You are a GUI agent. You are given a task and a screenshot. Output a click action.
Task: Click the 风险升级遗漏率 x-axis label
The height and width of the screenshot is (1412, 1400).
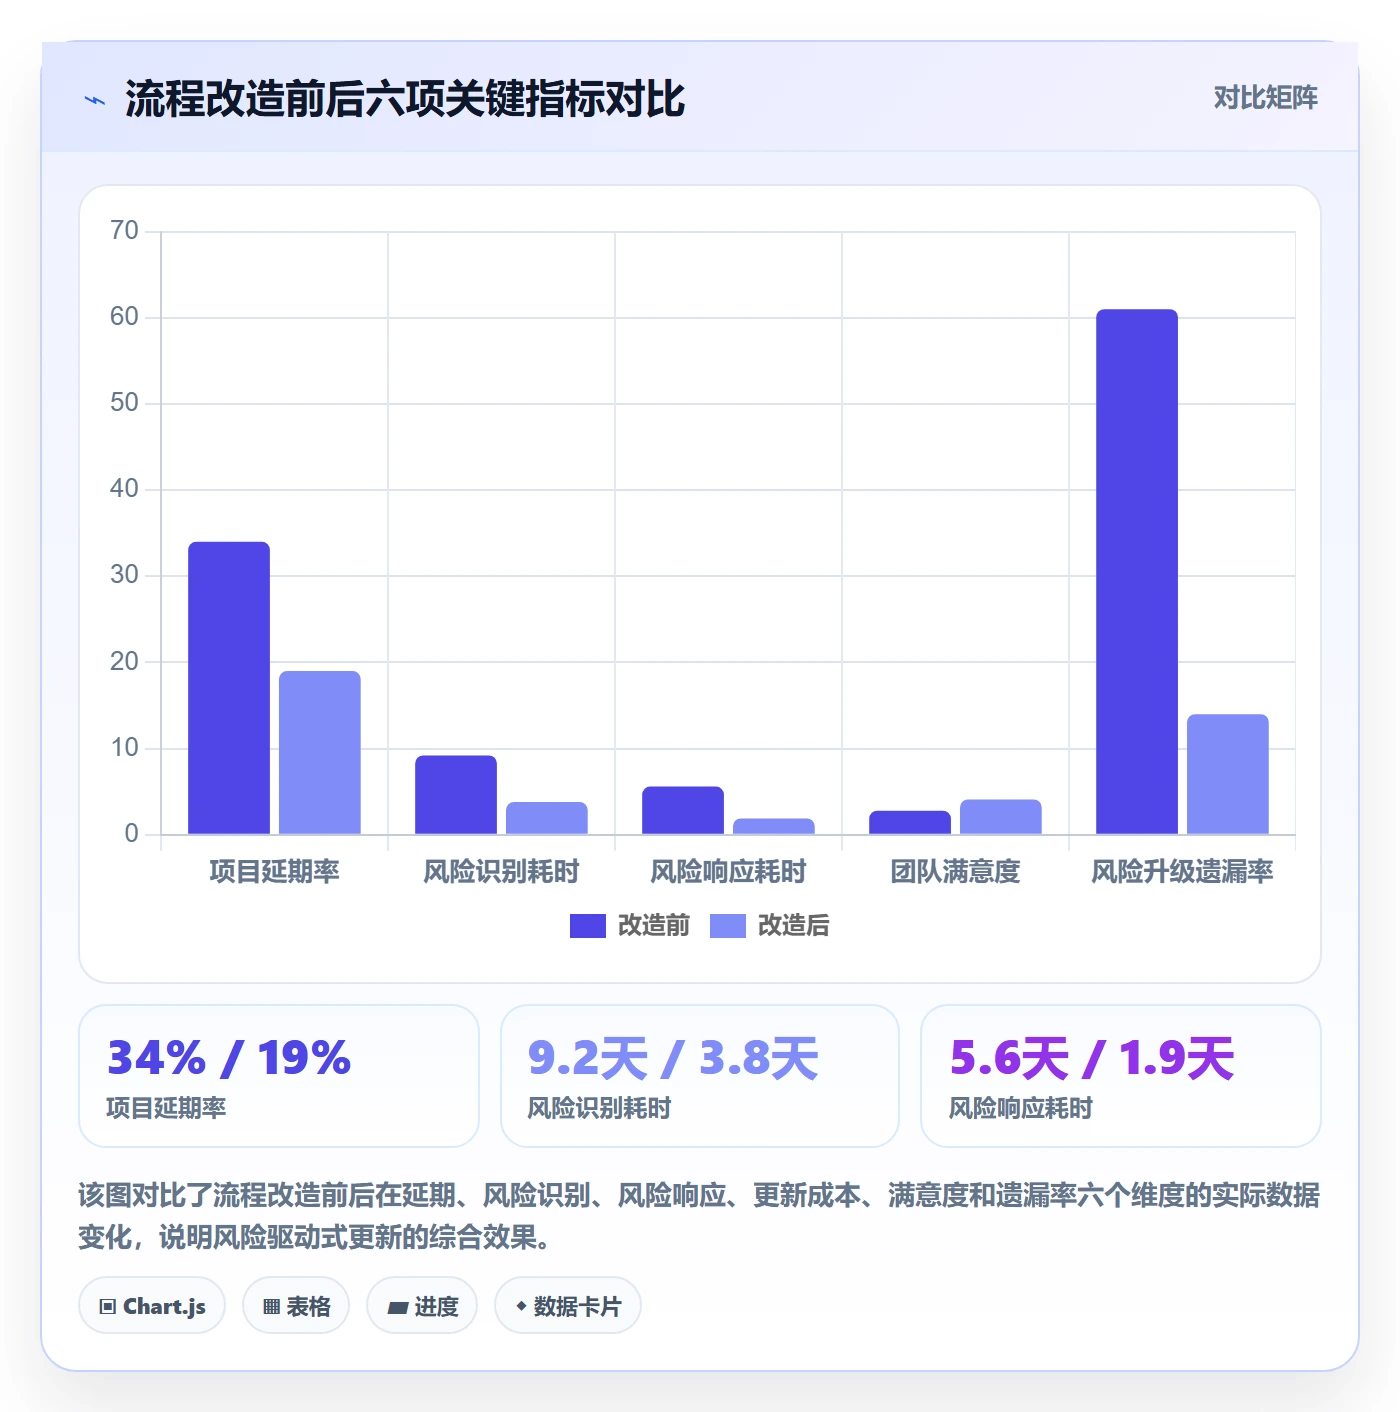[1183, 872]
